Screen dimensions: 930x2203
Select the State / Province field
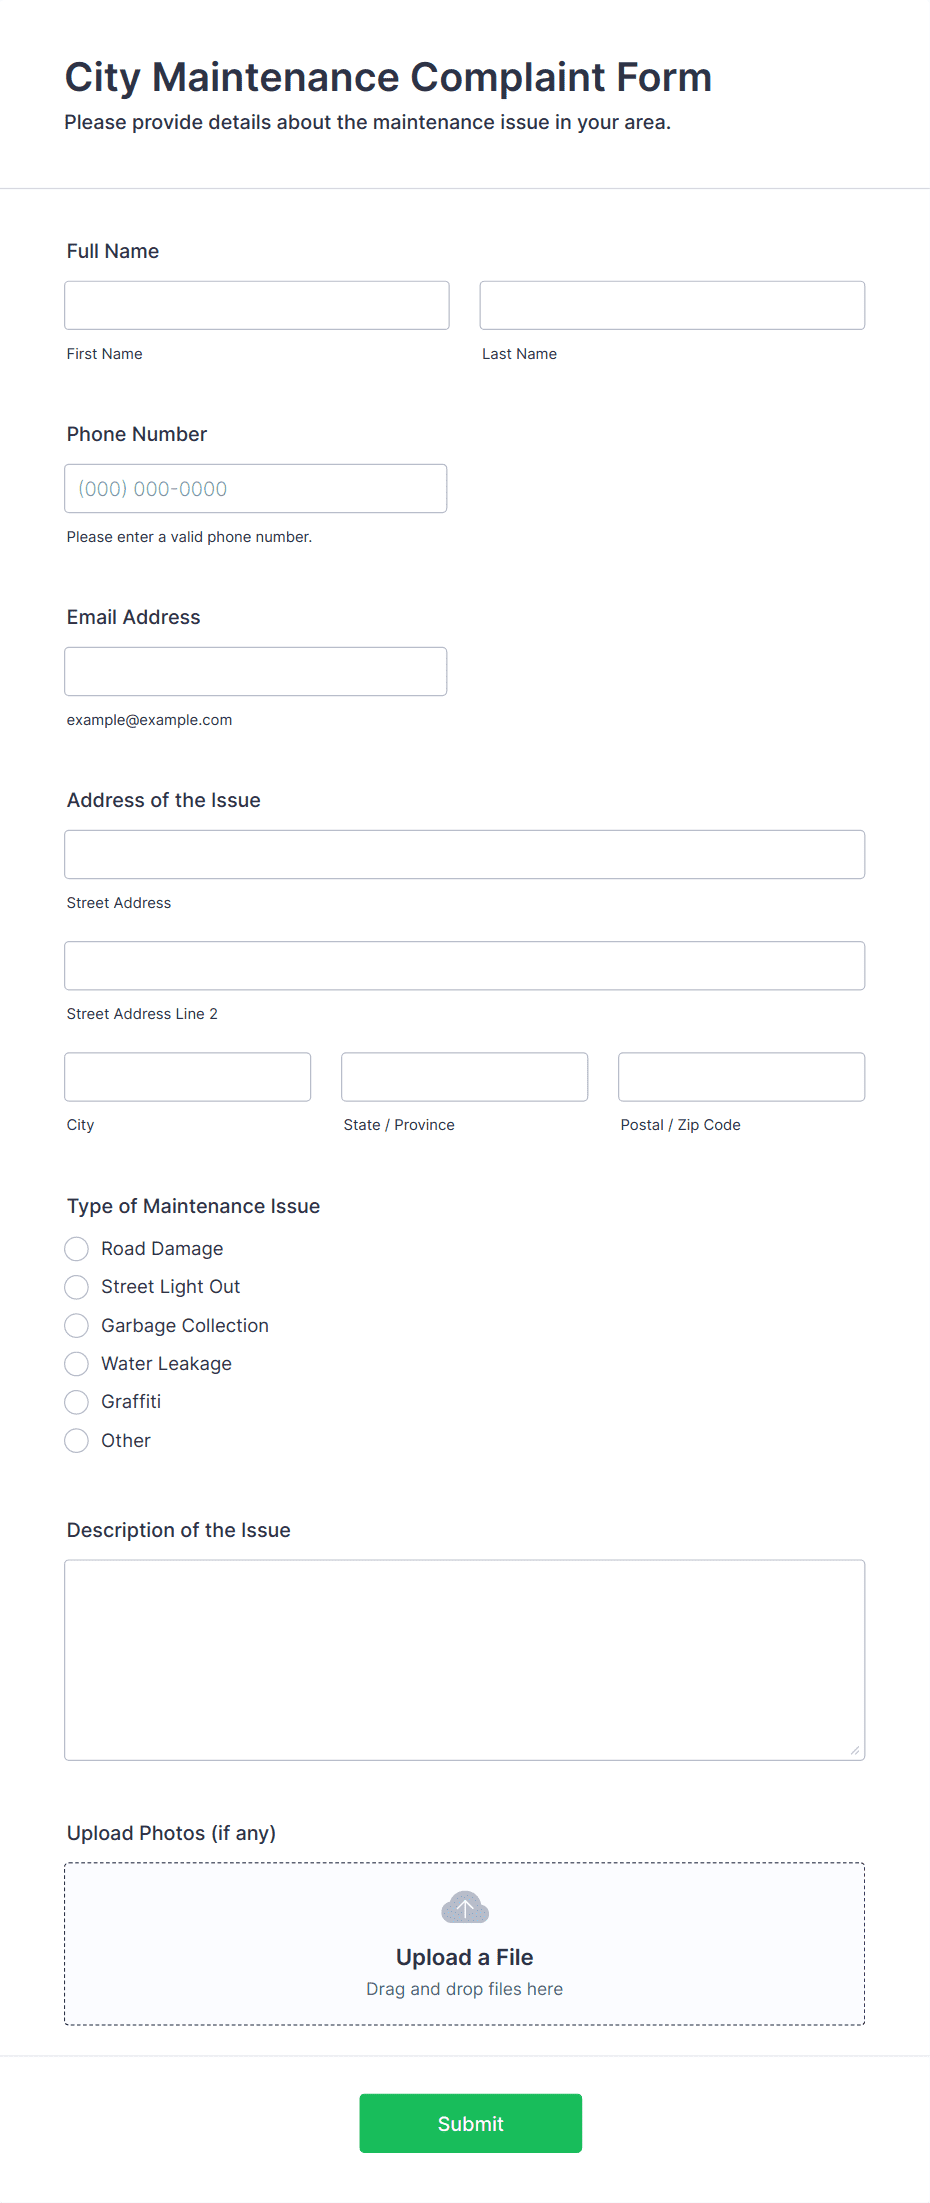(x=463, y=1076)
